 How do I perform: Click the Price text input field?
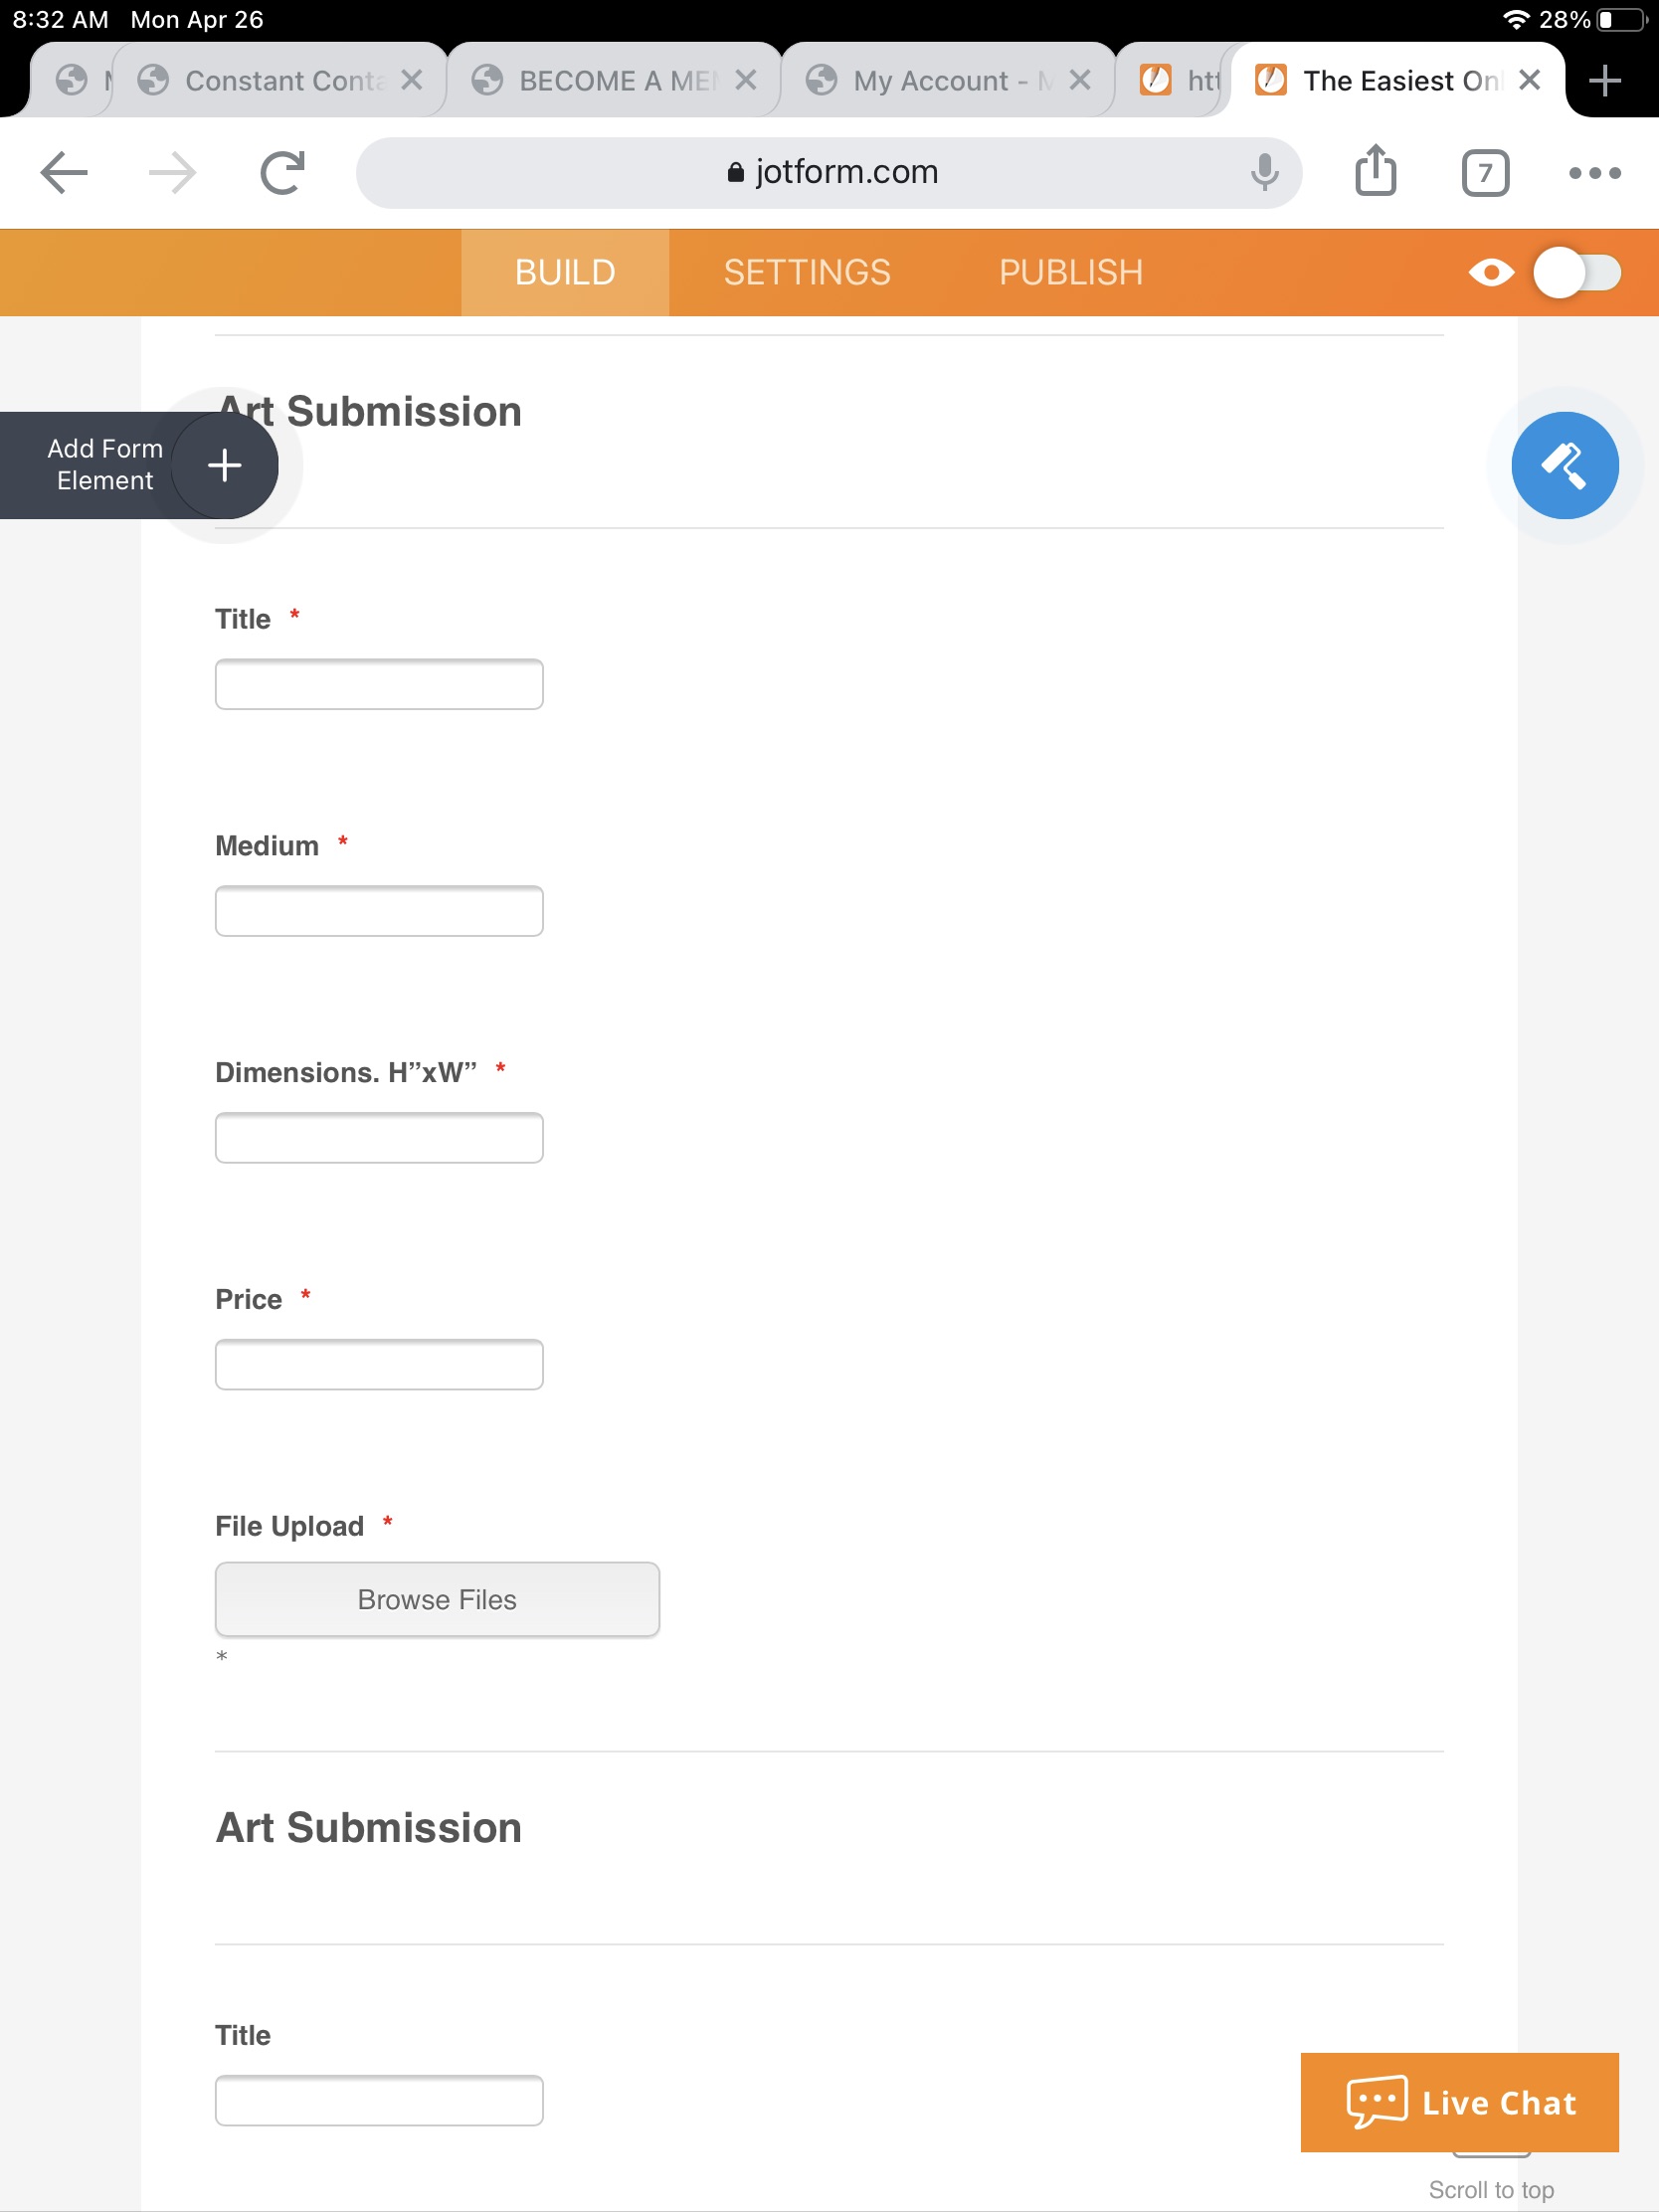[x=378, y=1363]
